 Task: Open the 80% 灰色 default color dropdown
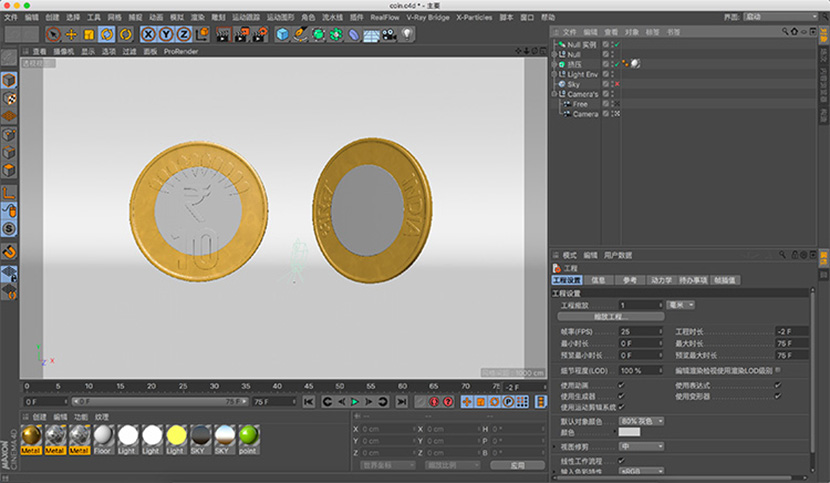pyautogui.click(x=642, y=421)
